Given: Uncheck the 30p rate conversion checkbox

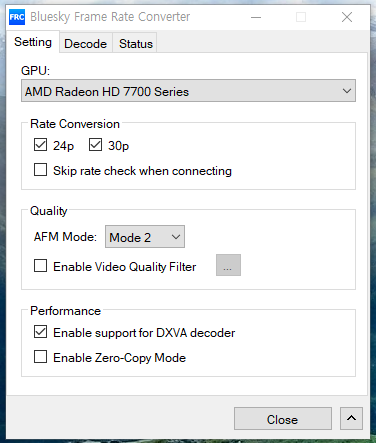Looking at the screenshot, I should [95, 145].
